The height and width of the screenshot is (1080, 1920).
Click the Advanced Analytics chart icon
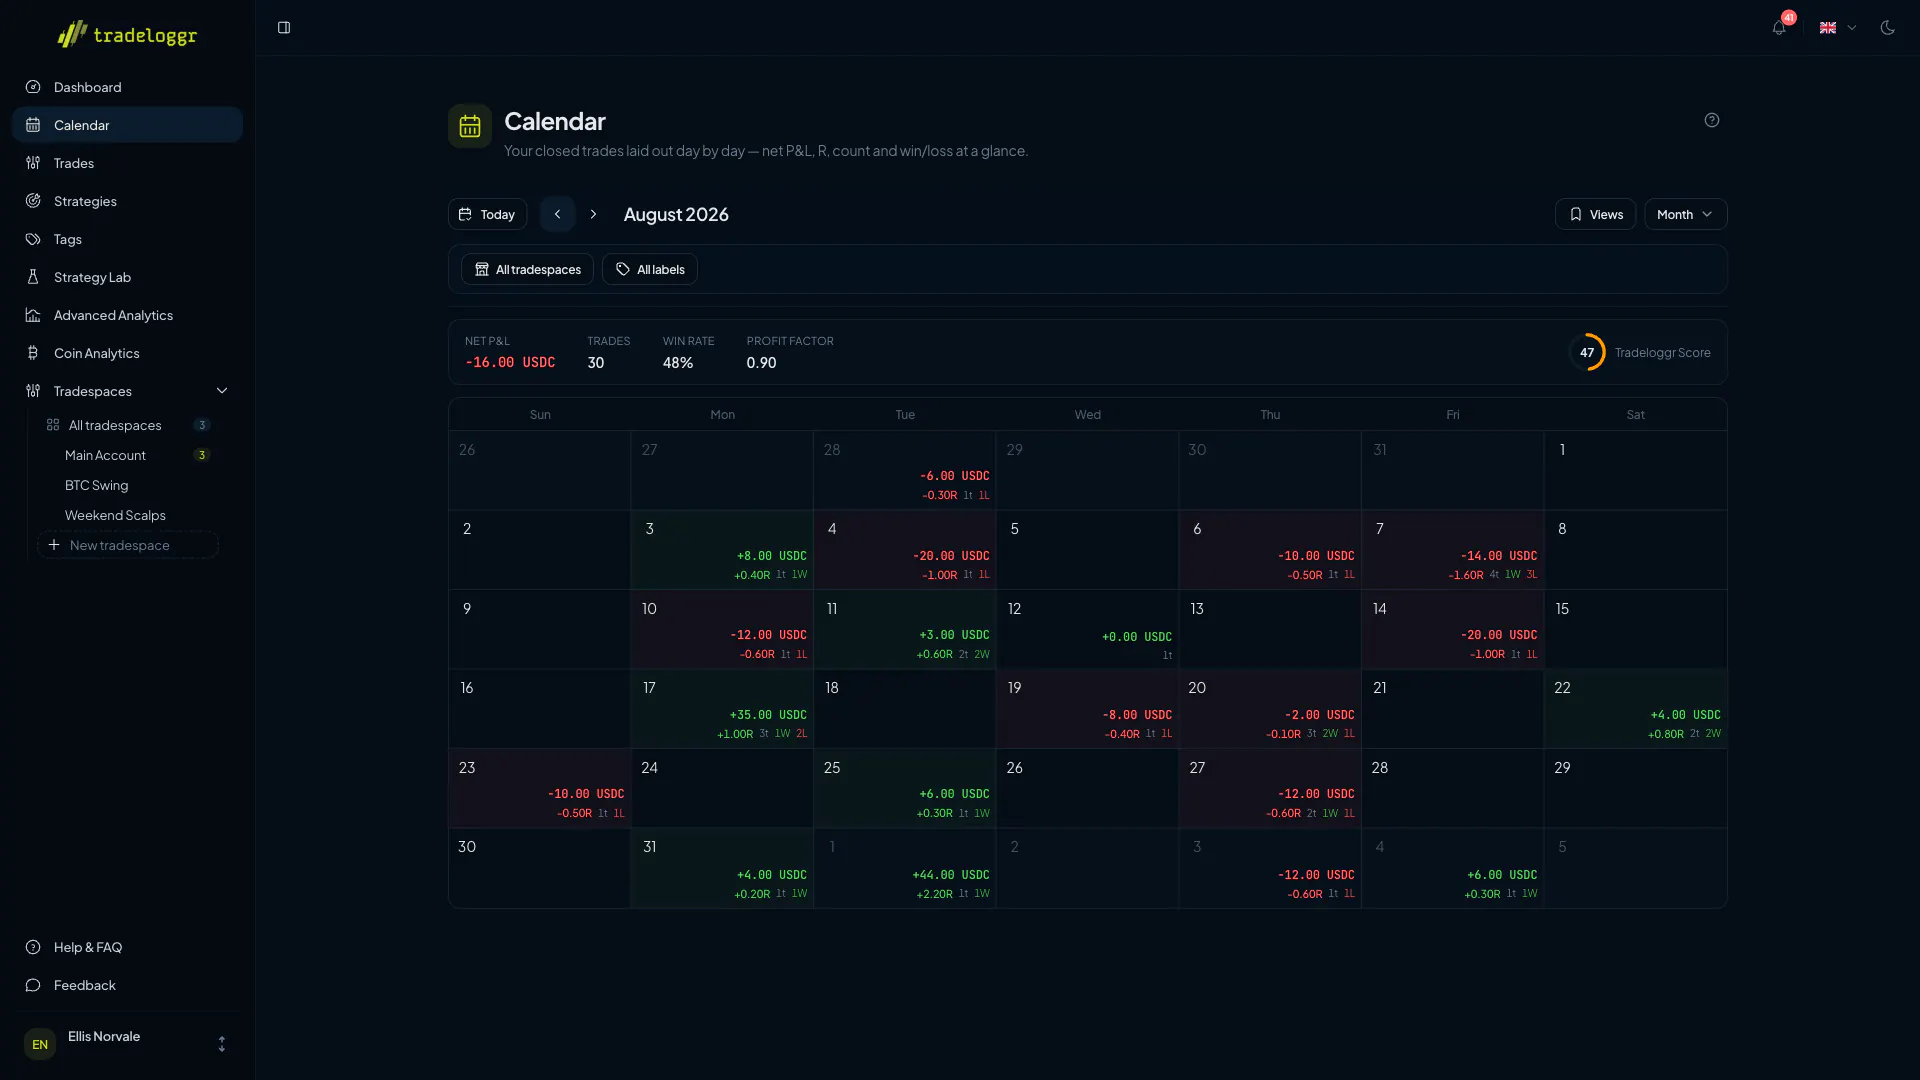pyautogui.click(x=33, y=315)
